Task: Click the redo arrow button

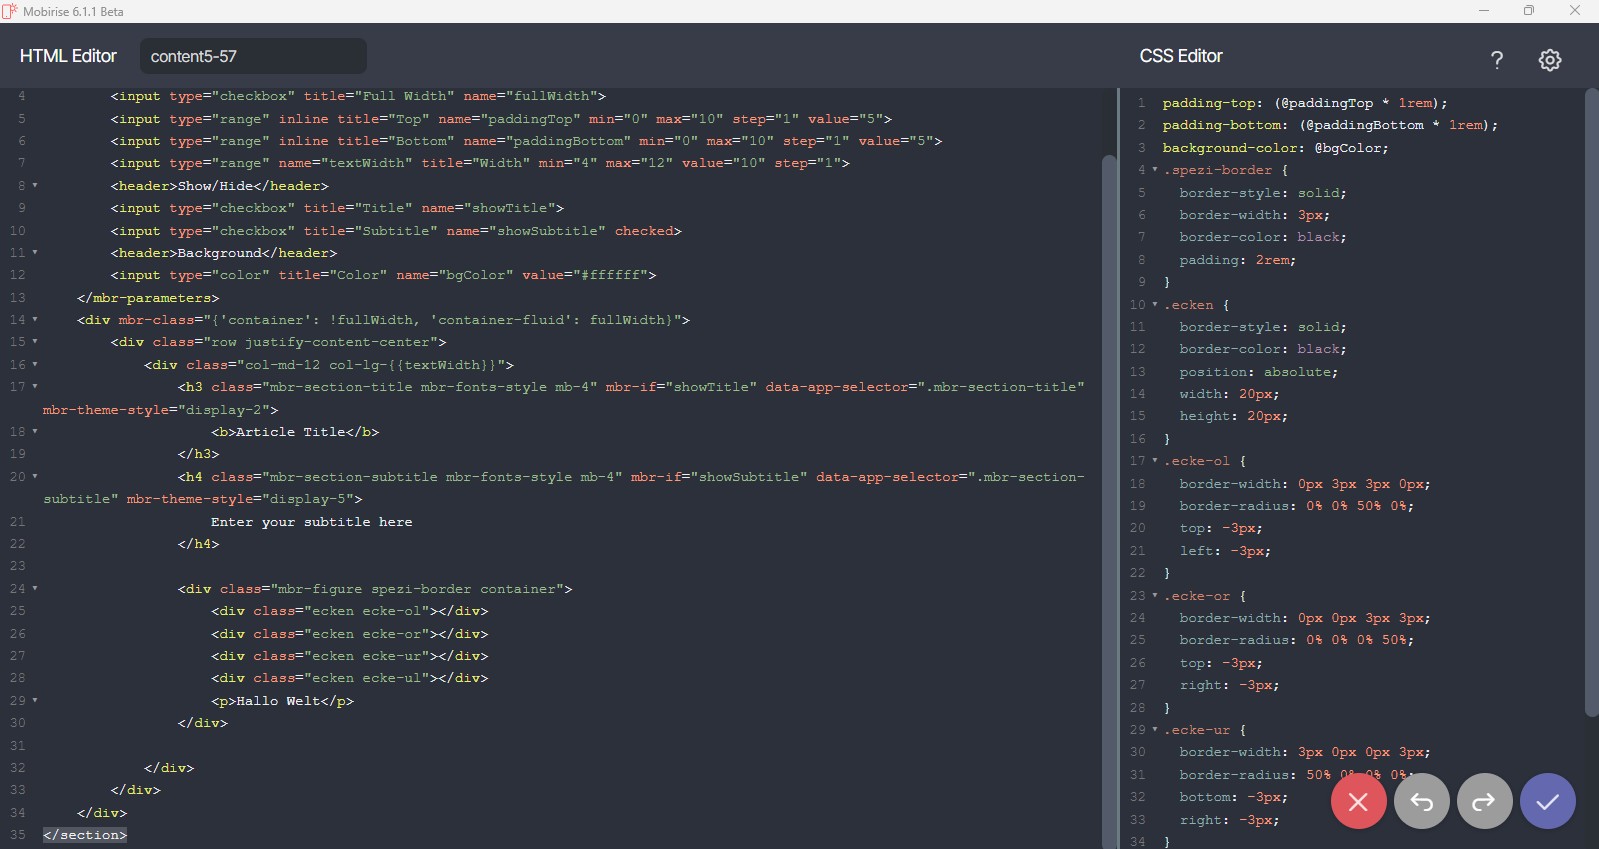Action: coord(1484,801)
